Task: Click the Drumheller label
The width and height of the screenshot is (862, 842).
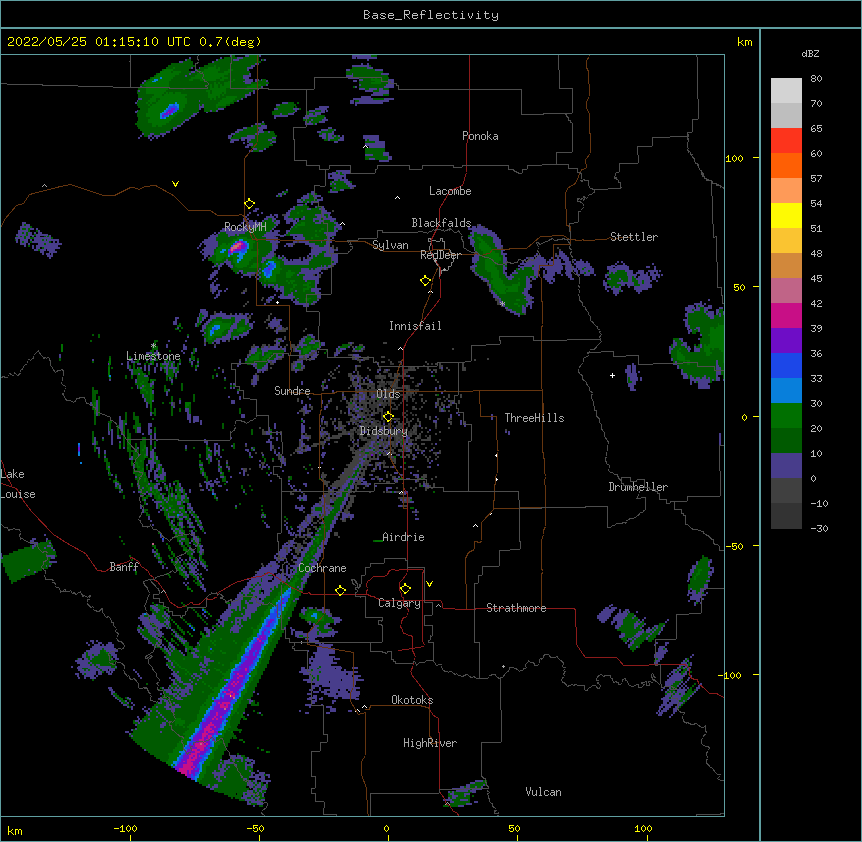Action: click(x=638, y=487)
